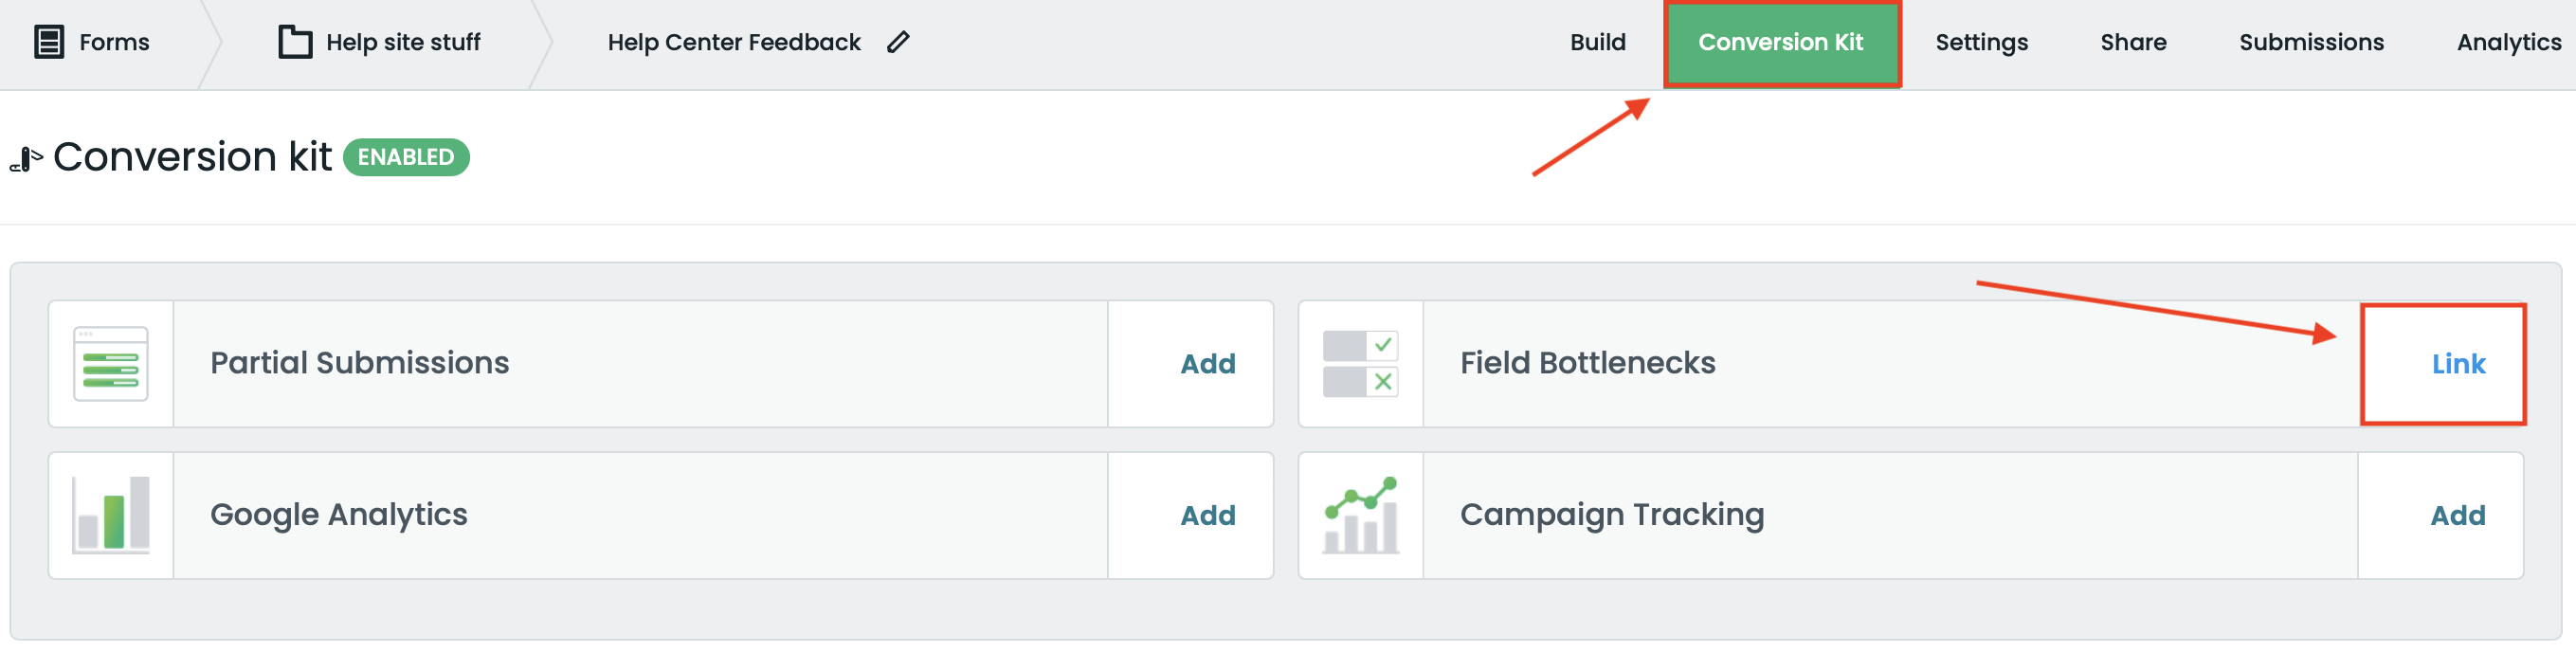
Task: Add the Partial Submissions feature
Action: [x=1207, y=363]
